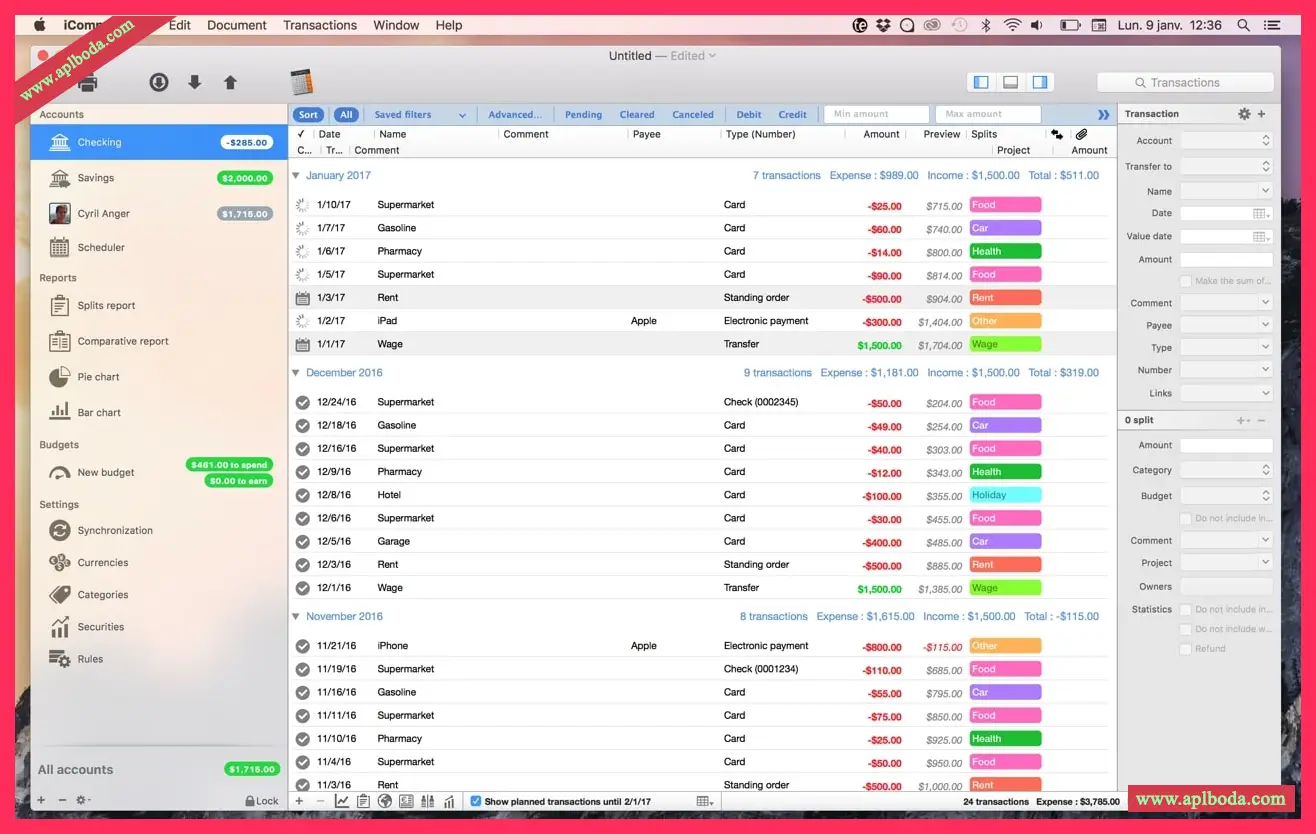Collapse the November 2016 group
This screenshot has height=834, width=1316.
pos(296,616)
